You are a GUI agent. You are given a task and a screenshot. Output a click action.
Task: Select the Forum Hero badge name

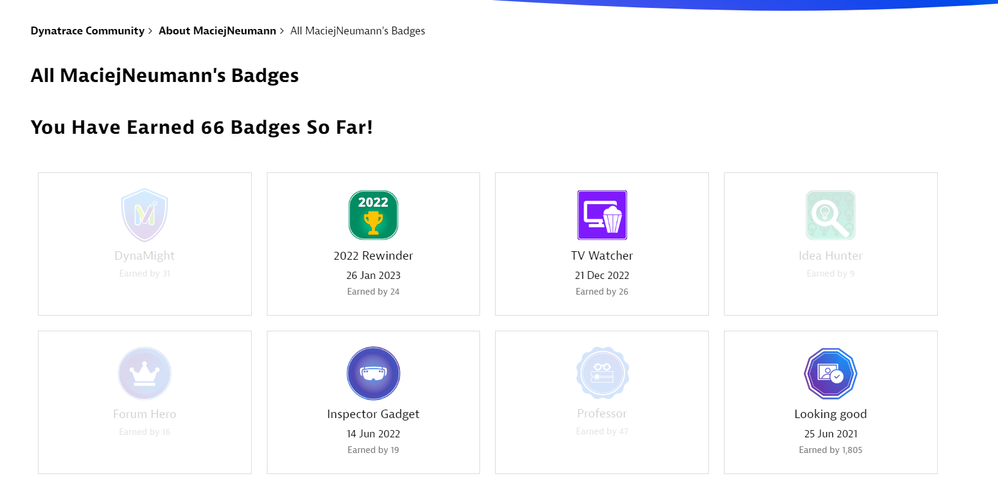point(144,414)
